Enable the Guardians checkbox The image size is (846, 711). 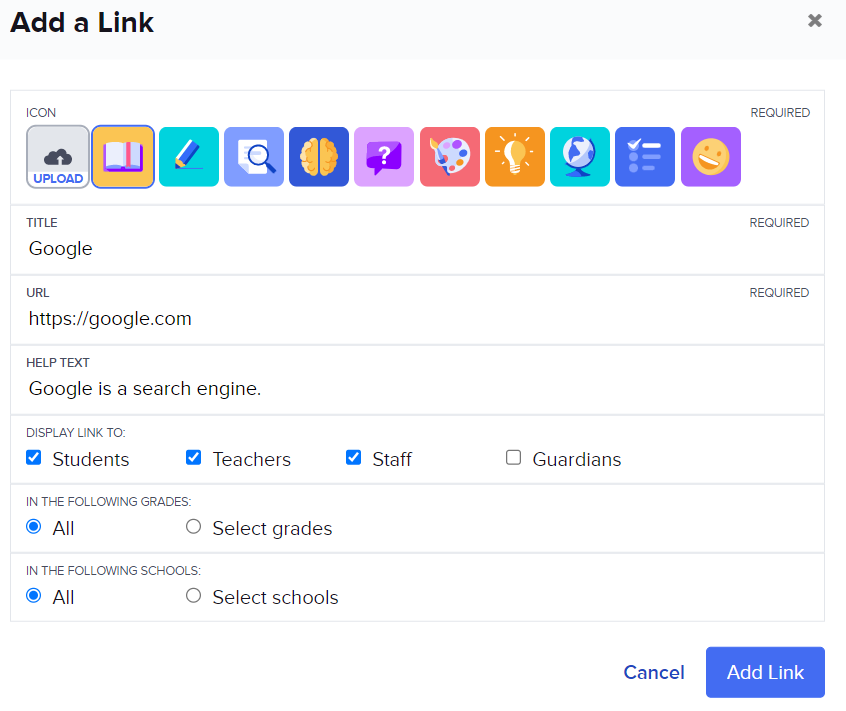tap(514, 458)
